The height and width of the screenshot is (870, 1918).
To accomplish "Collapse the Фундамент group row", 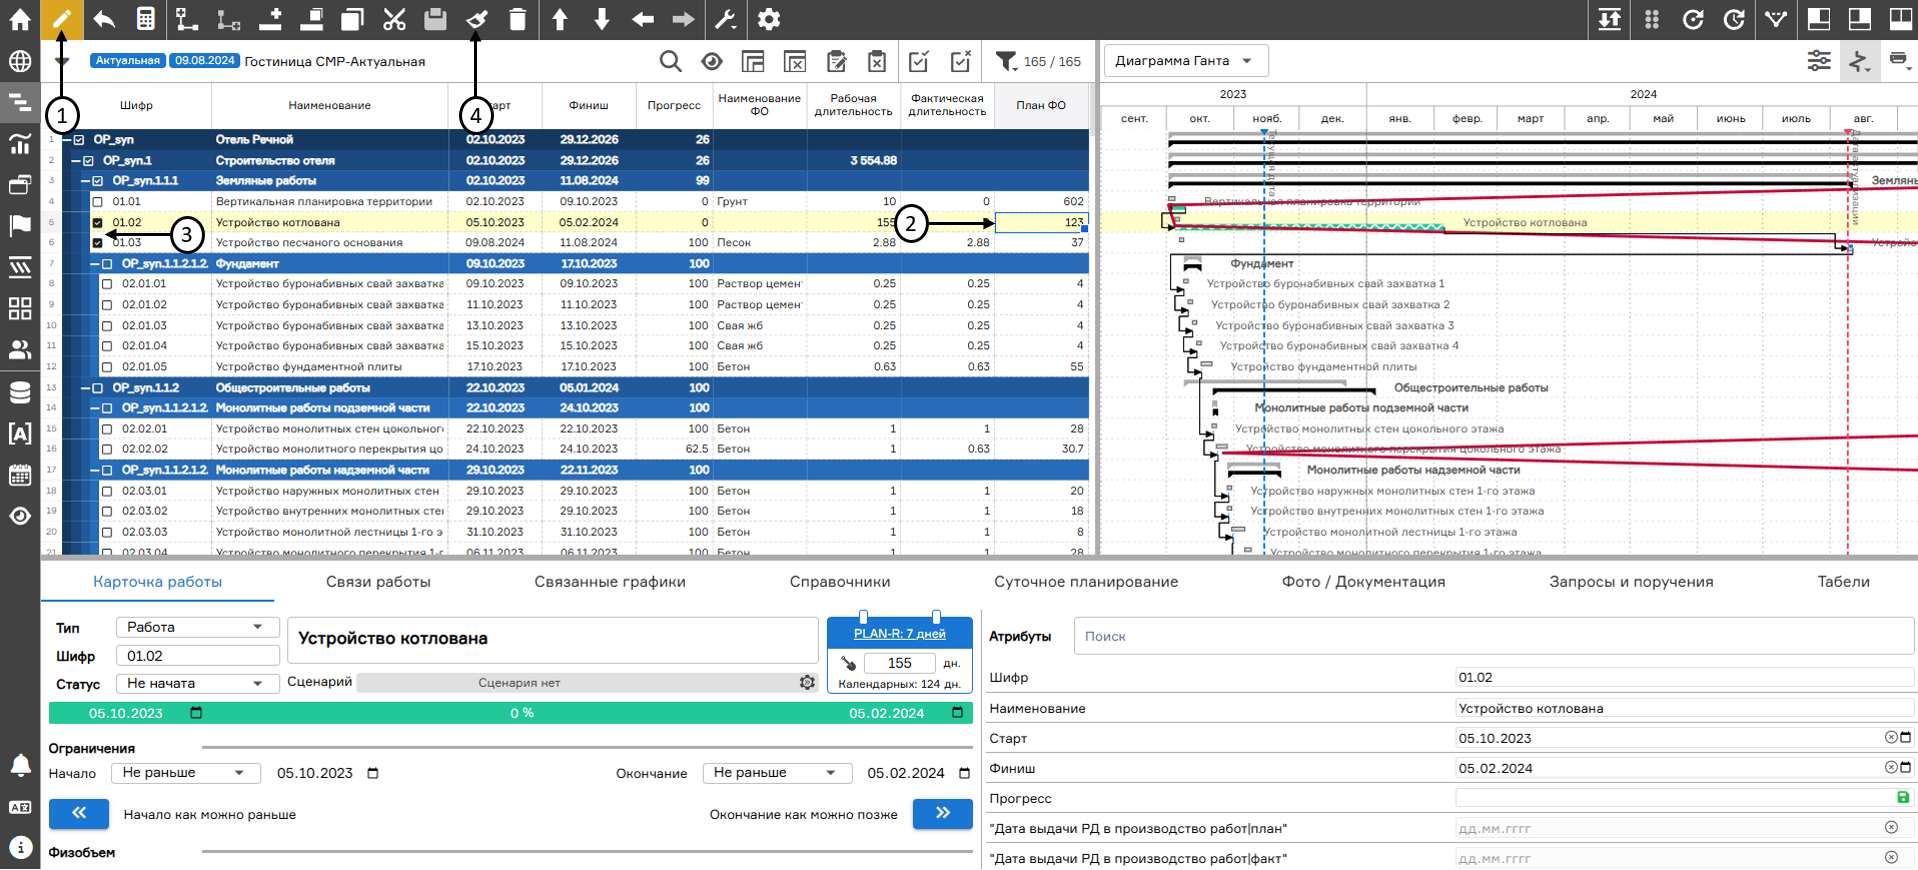I will [x=95, y=264].
